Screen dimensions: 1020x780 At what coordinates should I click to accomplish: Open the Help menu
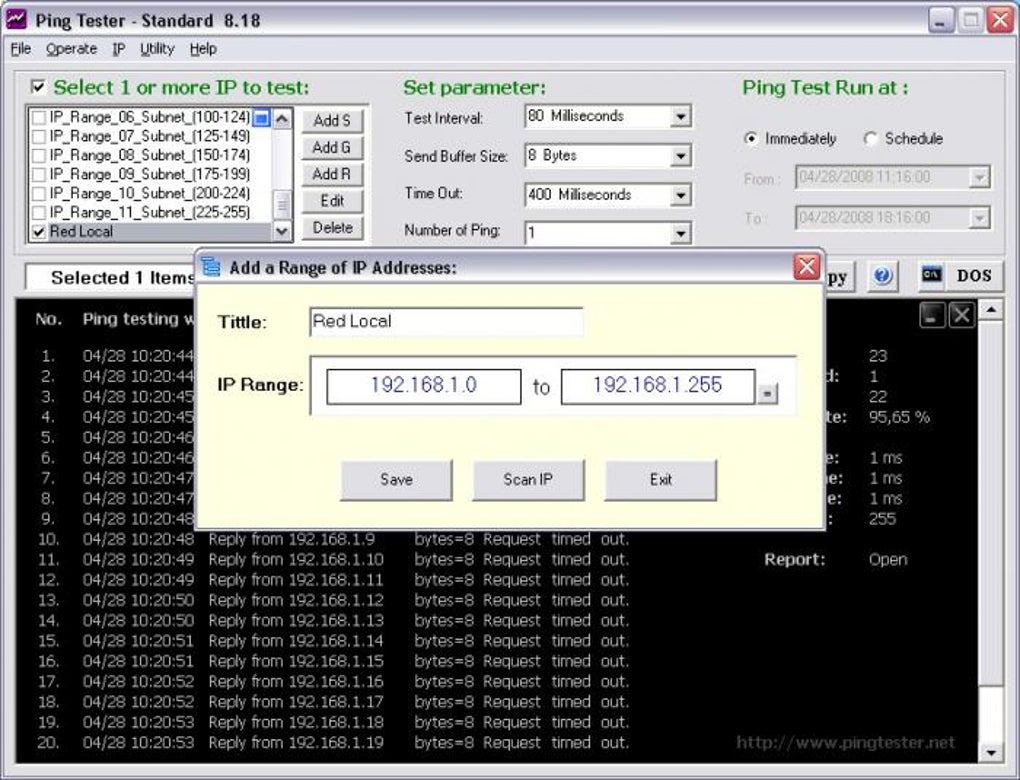[x=203, y=49]
